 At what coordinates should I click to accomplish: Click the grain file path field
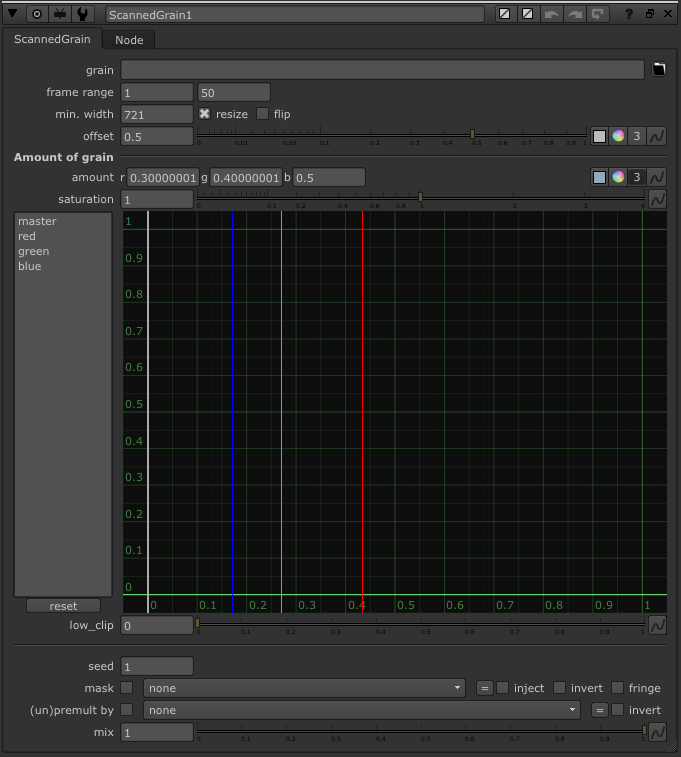point(382,70)
